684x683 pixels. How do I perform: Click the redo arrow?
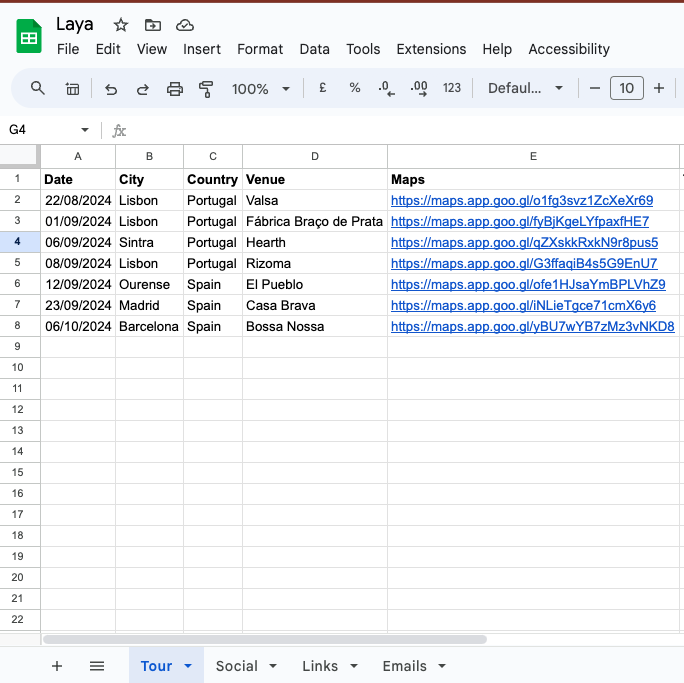(x=143, y=89)
